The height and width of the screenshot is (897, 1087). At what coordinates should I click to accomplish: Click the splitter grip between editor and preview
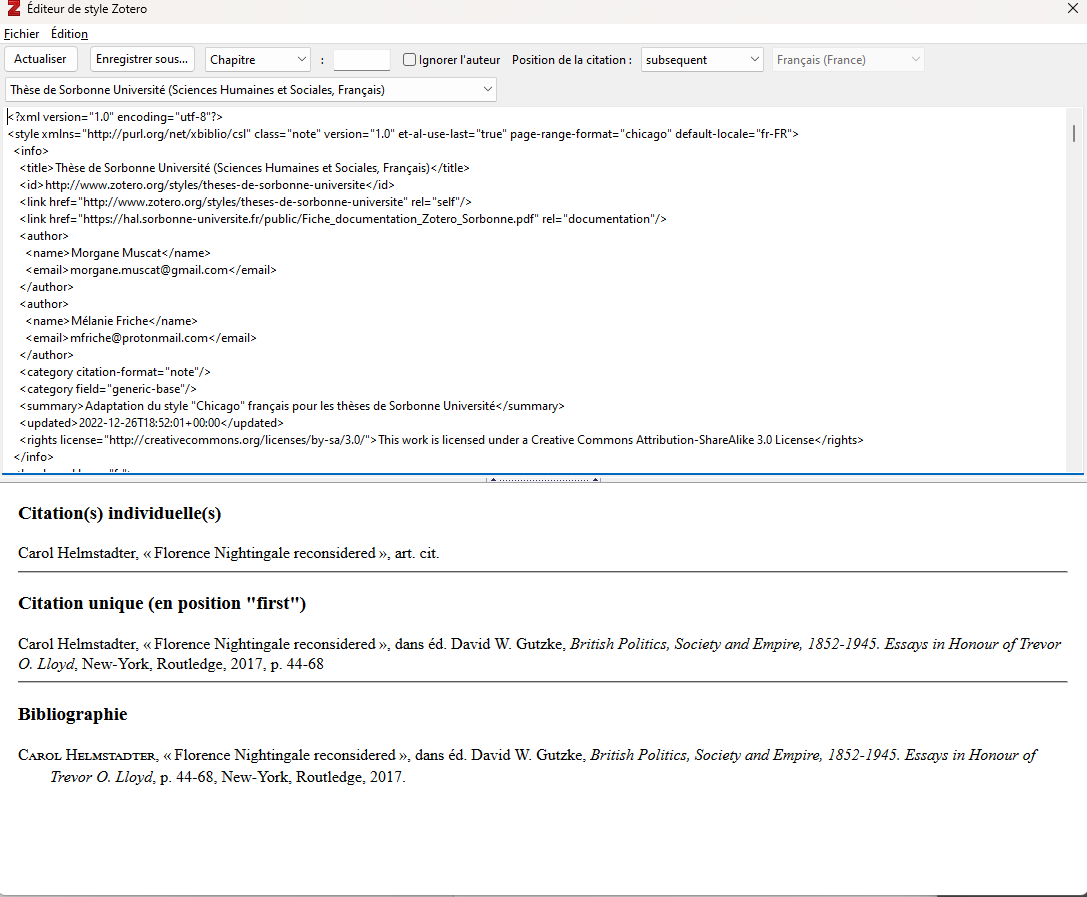coord(544,479)
